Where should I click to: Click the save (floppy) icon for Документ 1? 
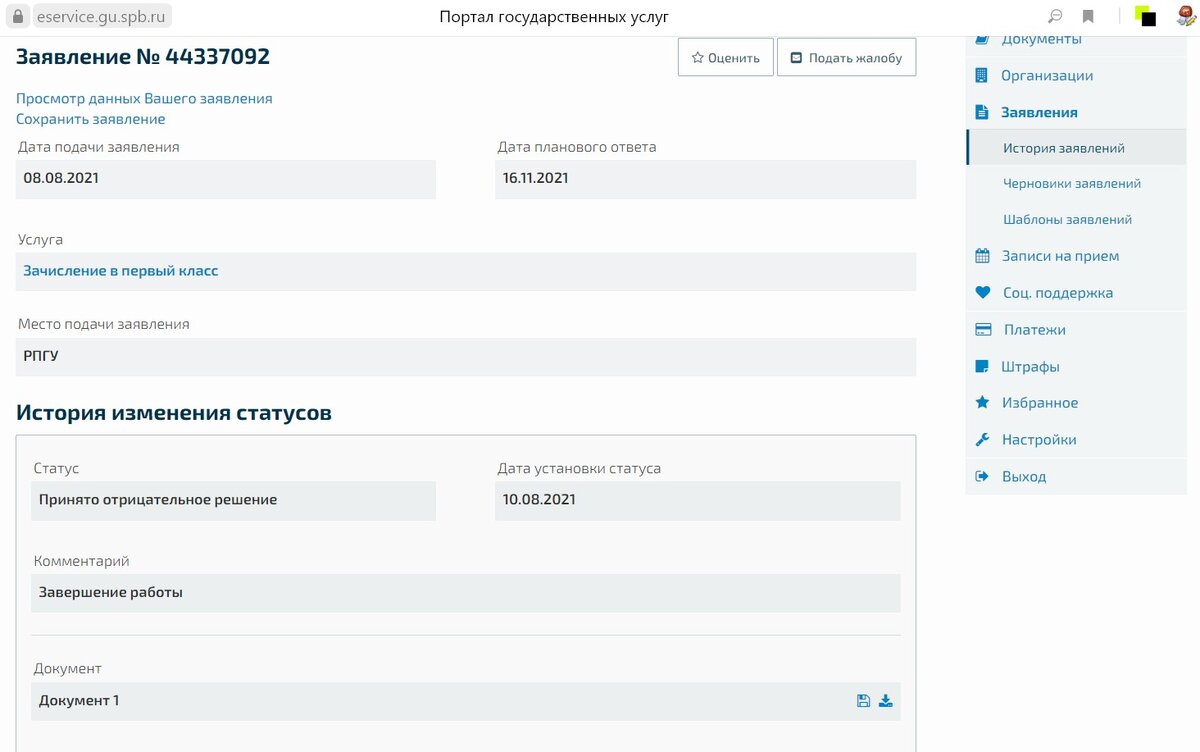864,701
